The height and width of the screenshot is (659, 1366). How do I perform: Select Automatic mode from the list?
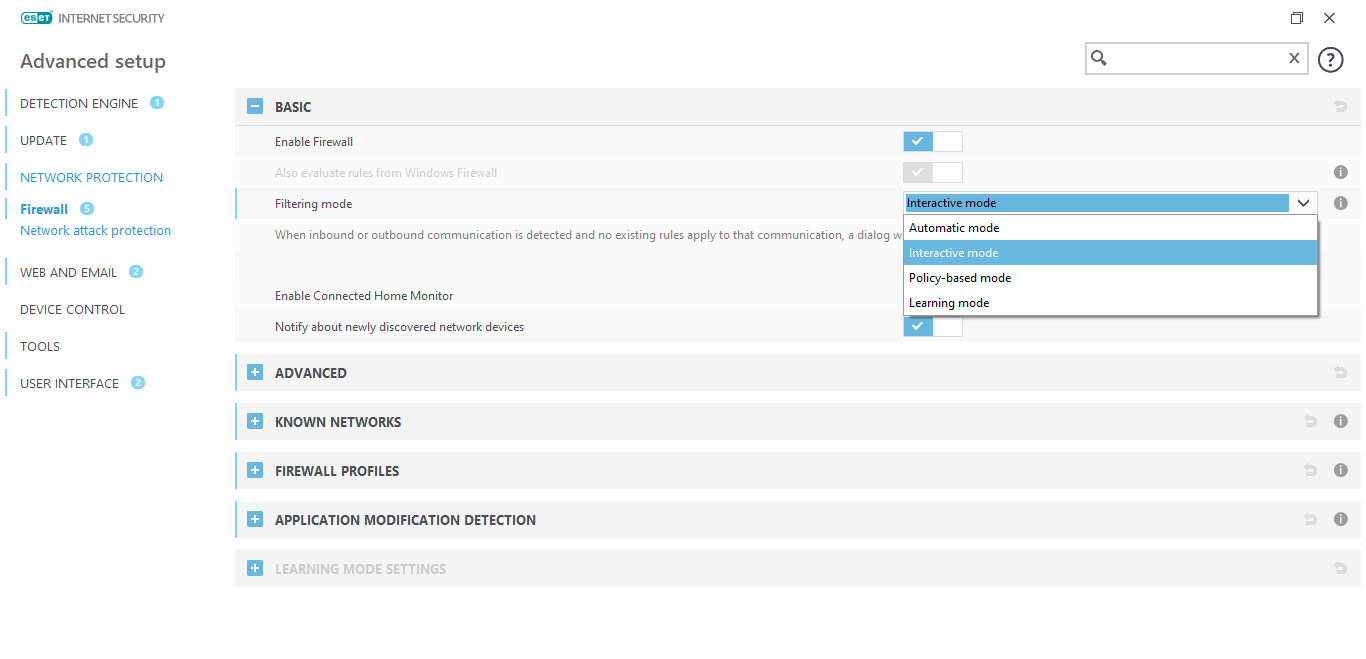point(954,228)
